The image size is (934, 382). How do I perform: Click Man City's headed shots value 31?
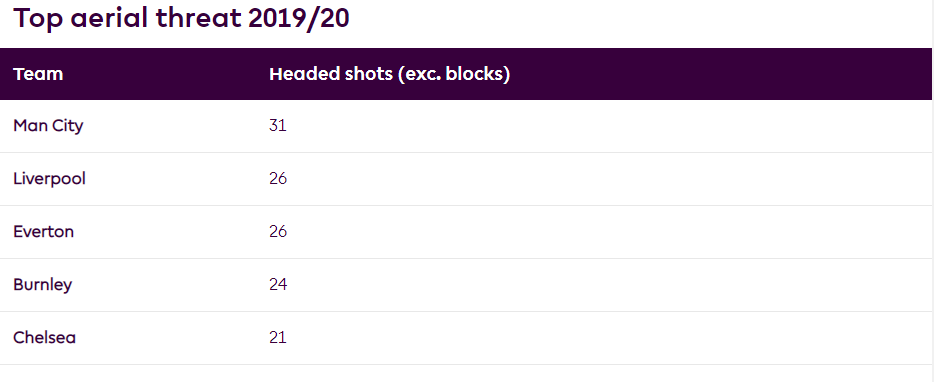tap(278, 126)
